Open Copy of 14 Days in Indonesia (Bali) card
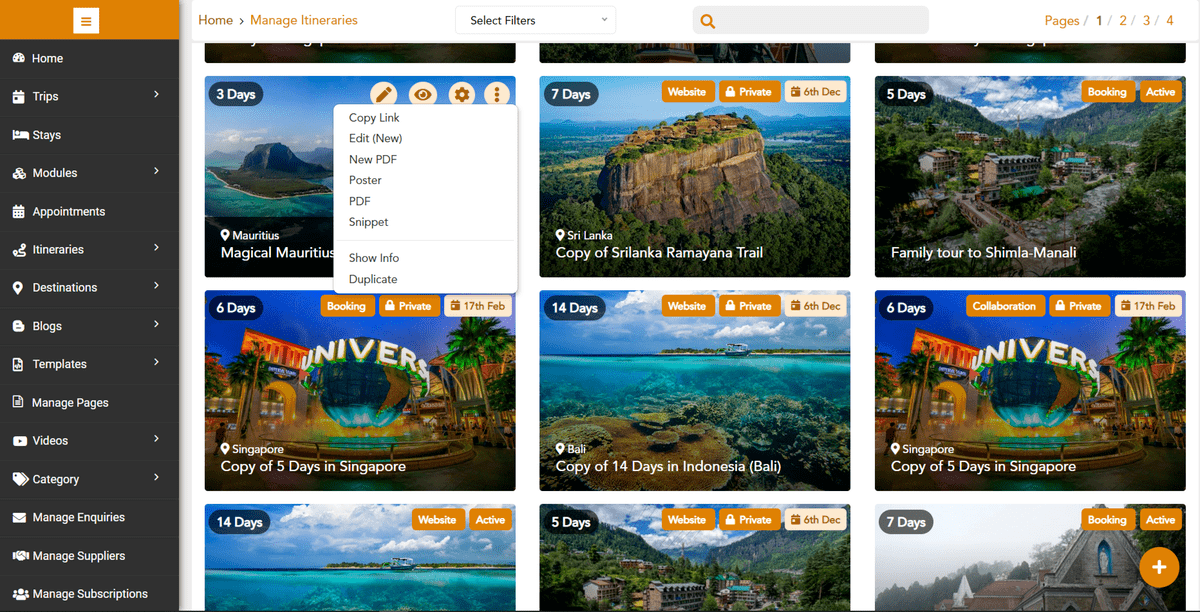The width and height of the screenshot is (1200, 612). [695, 391]
